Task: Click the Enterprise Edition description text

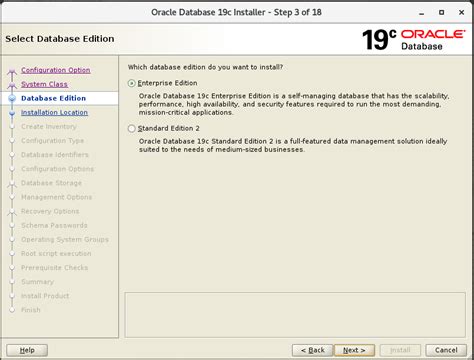Action: pos(294,104)
